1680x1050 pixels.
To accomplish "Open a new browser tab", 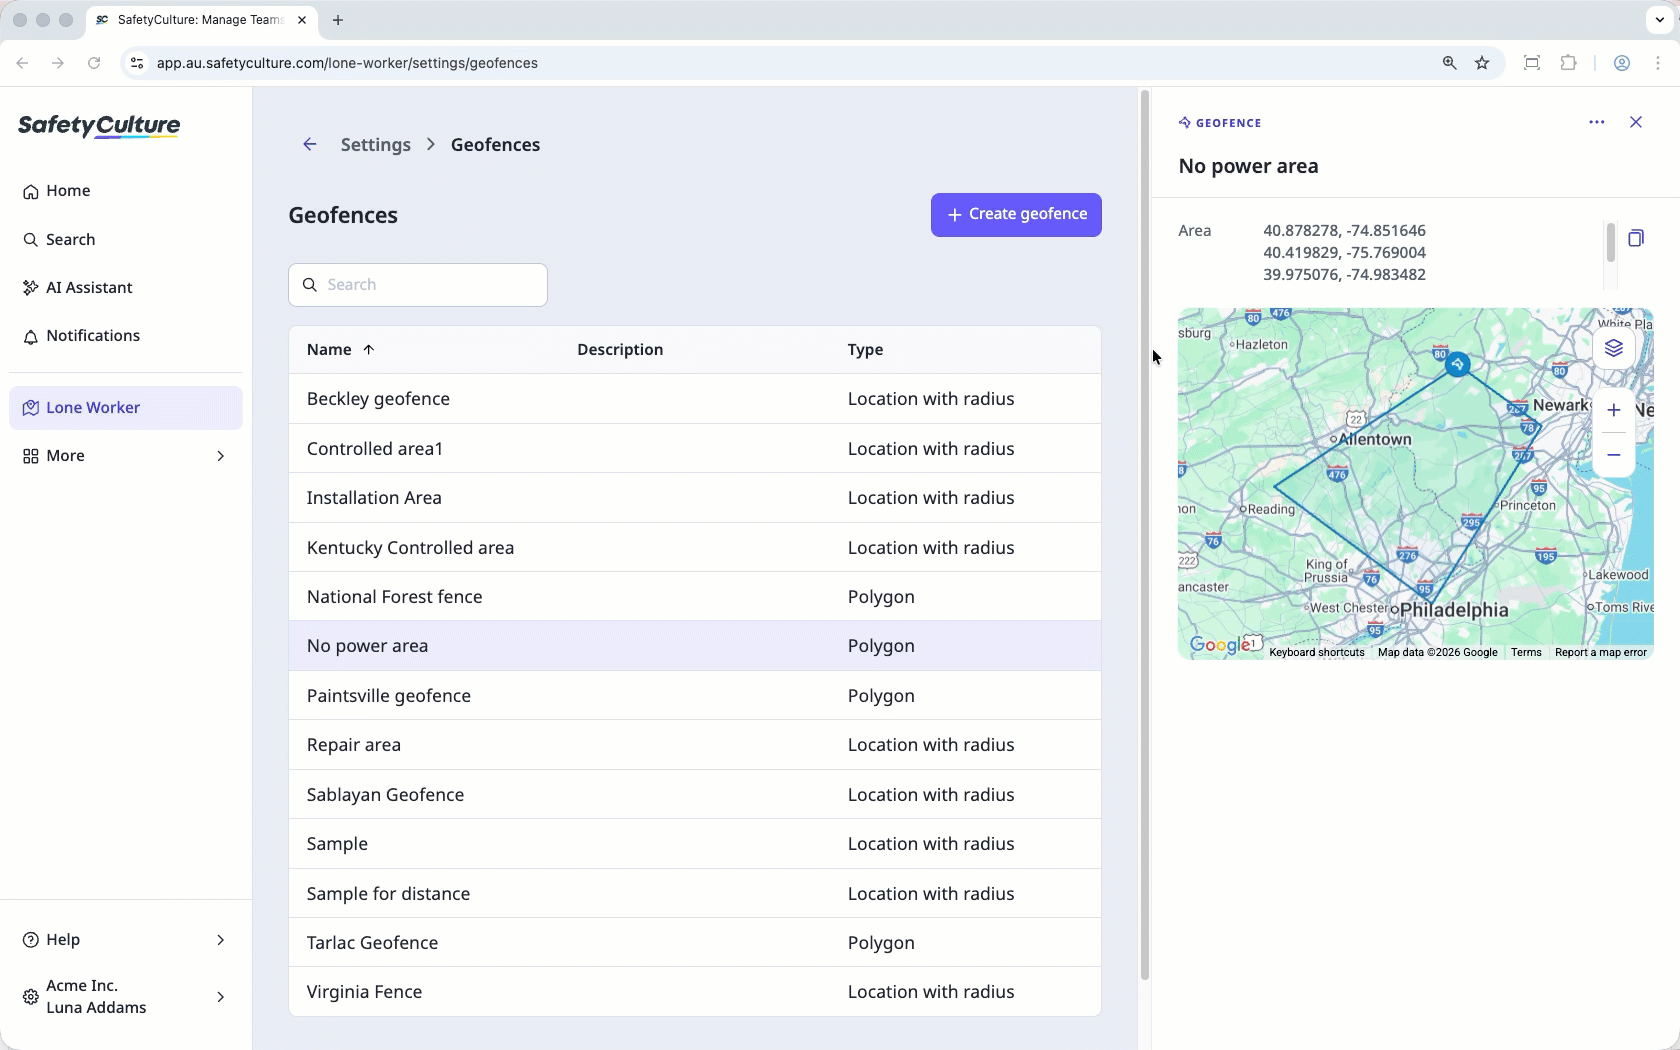I will click(338, 20).
